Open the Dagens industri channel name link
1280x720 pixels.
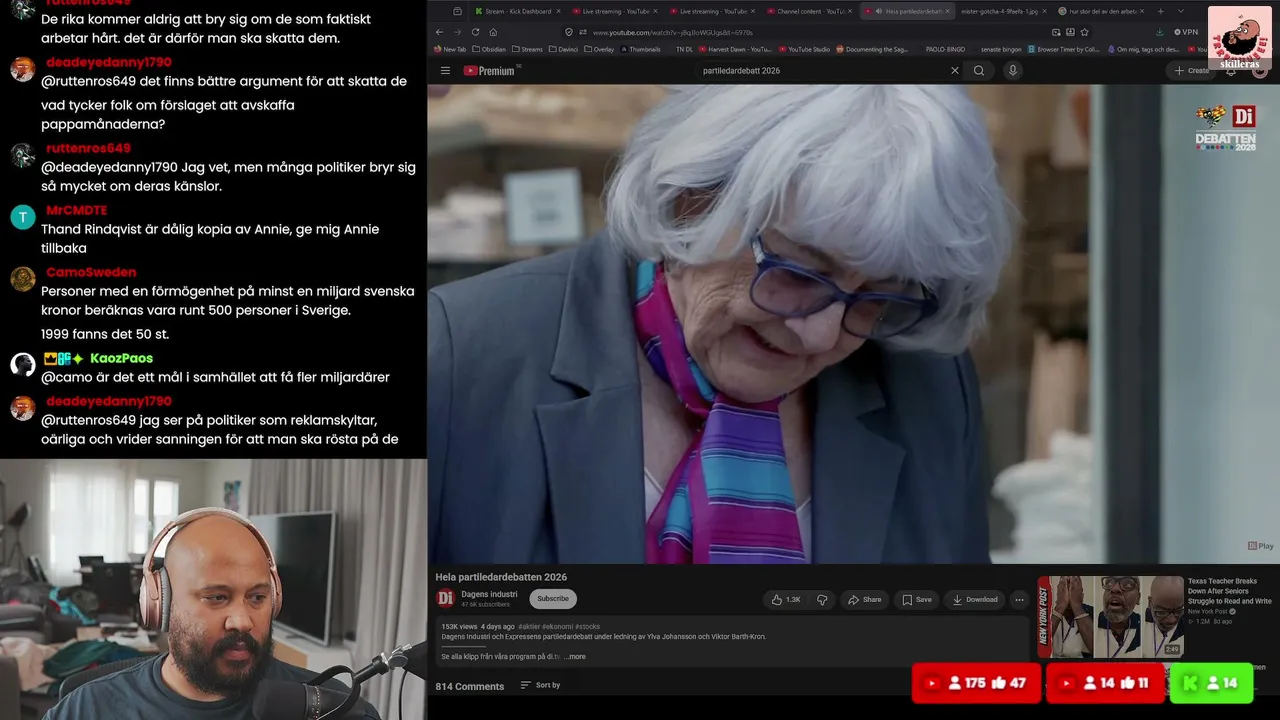tap(489, 594)
